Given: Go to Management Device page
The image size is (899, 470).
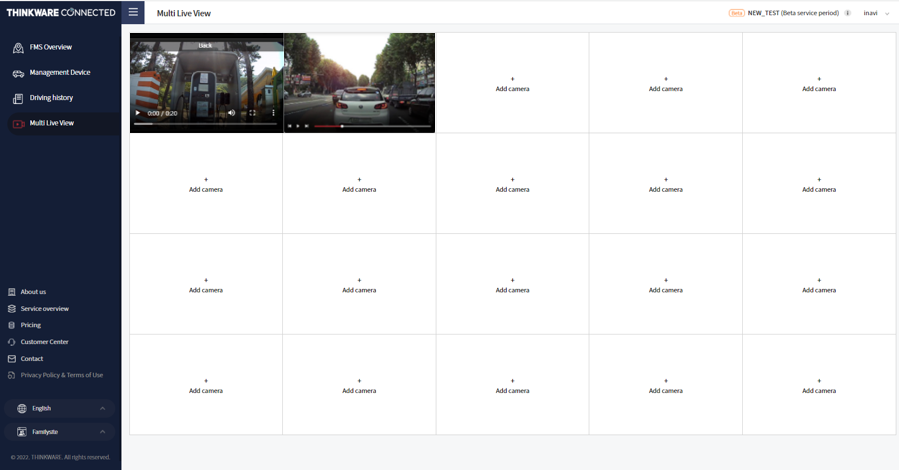Looking at the screenshot, I should coord(59,73).
